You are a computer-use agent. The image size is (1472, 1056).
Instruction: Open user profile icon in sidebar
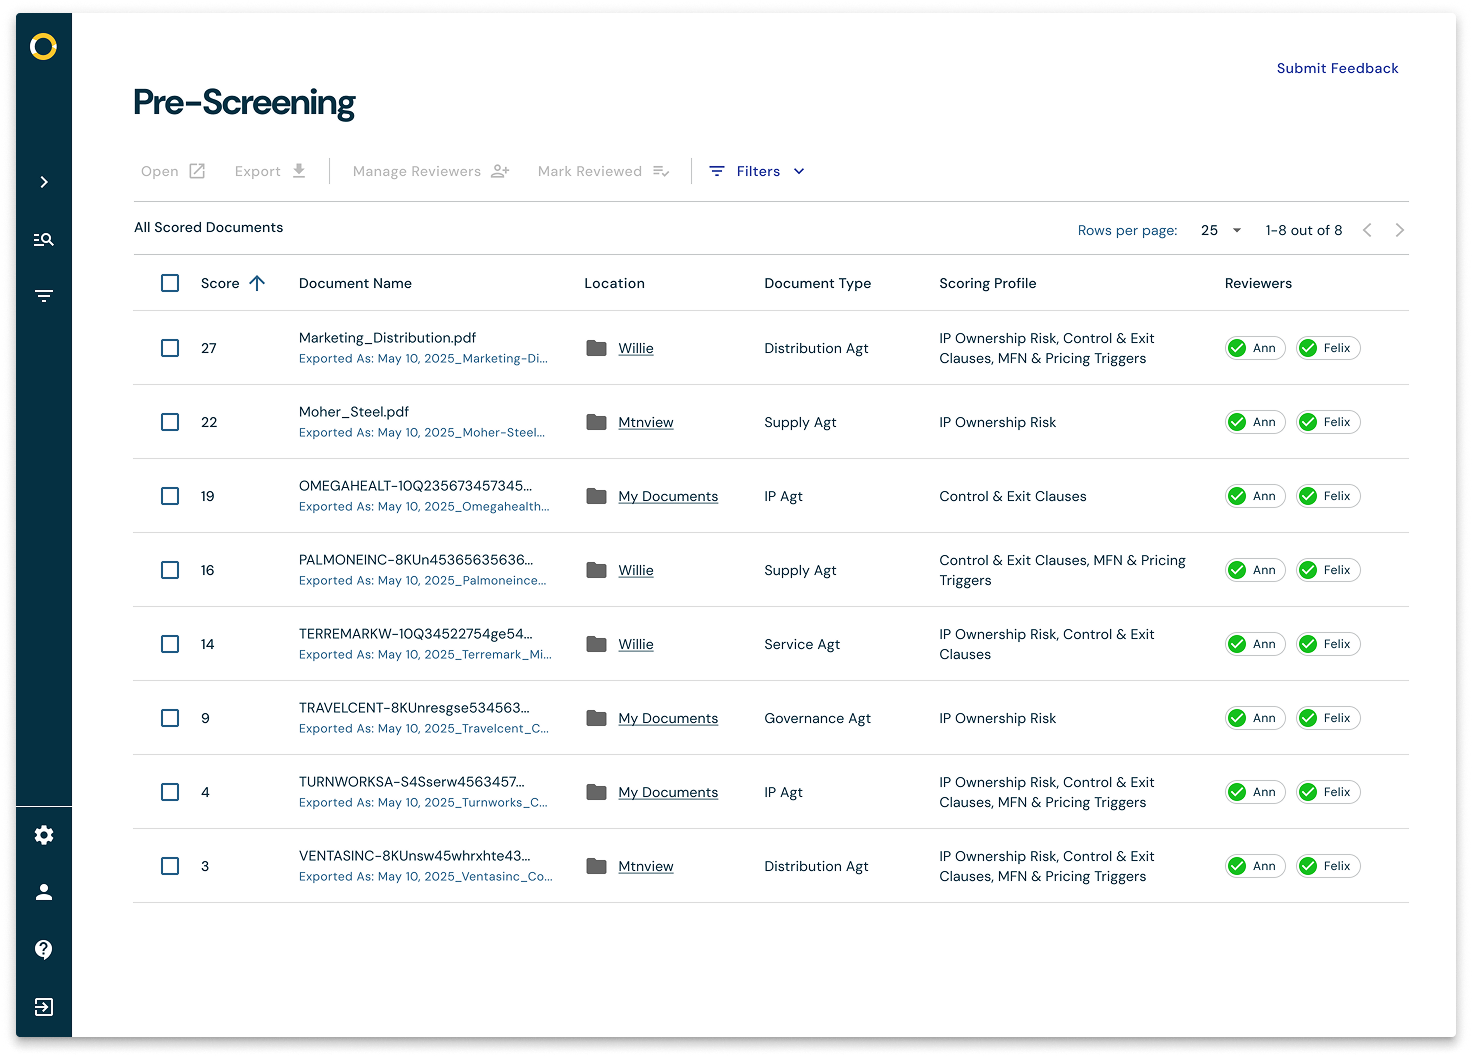43,892
